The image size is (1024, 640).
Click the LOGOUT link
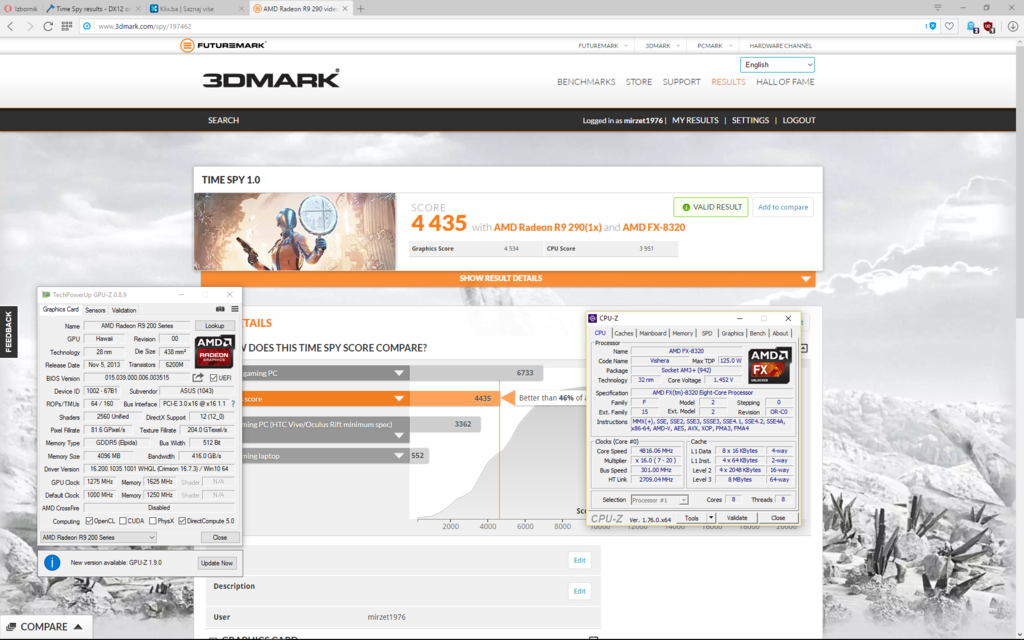[x=799, y=120]
